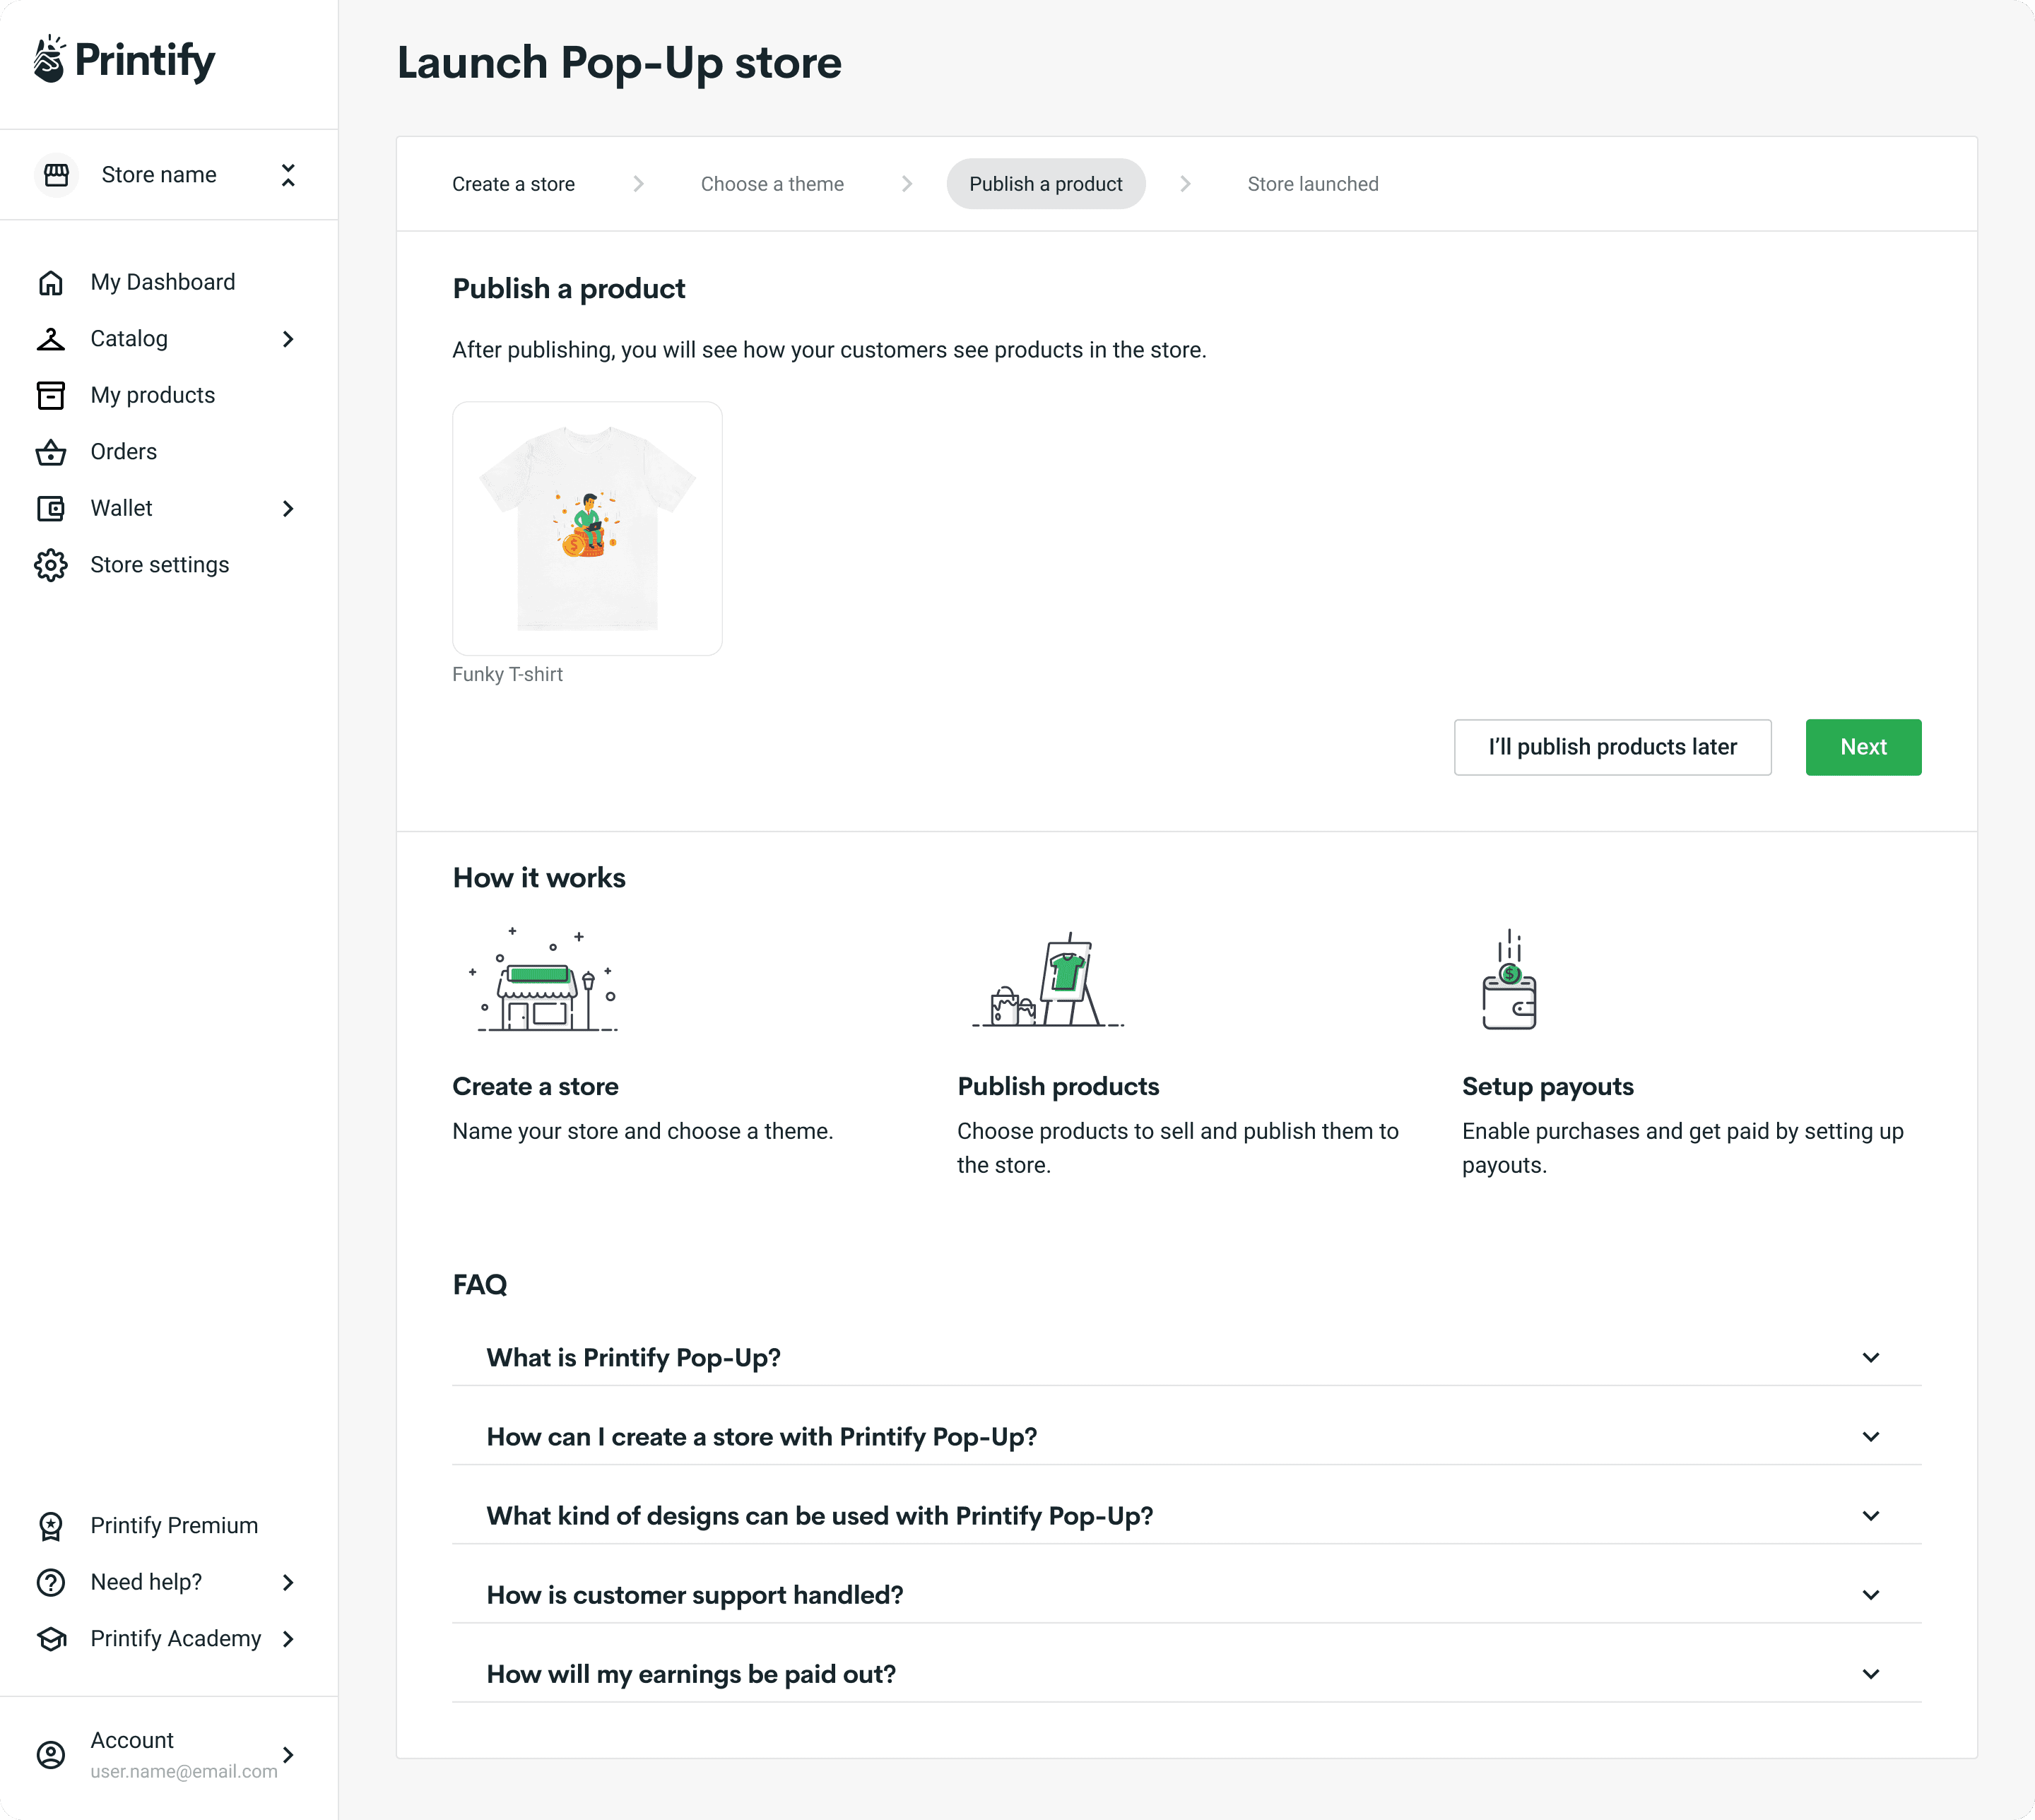This screenshot has width=2035, height=1820.
Task: Go to Choose a theme step
Action: (772, 184)
